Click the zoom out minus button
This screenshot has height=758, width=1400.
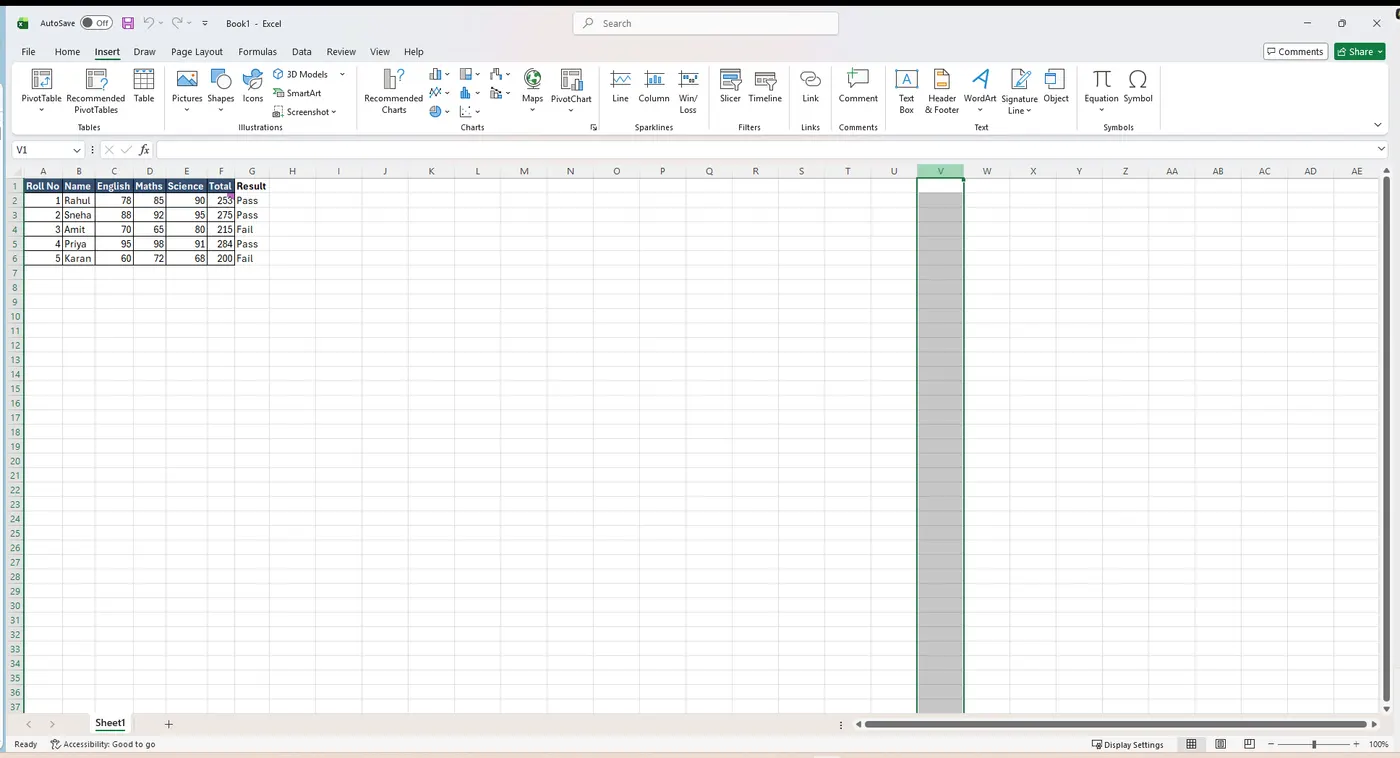pos(1271,744)
